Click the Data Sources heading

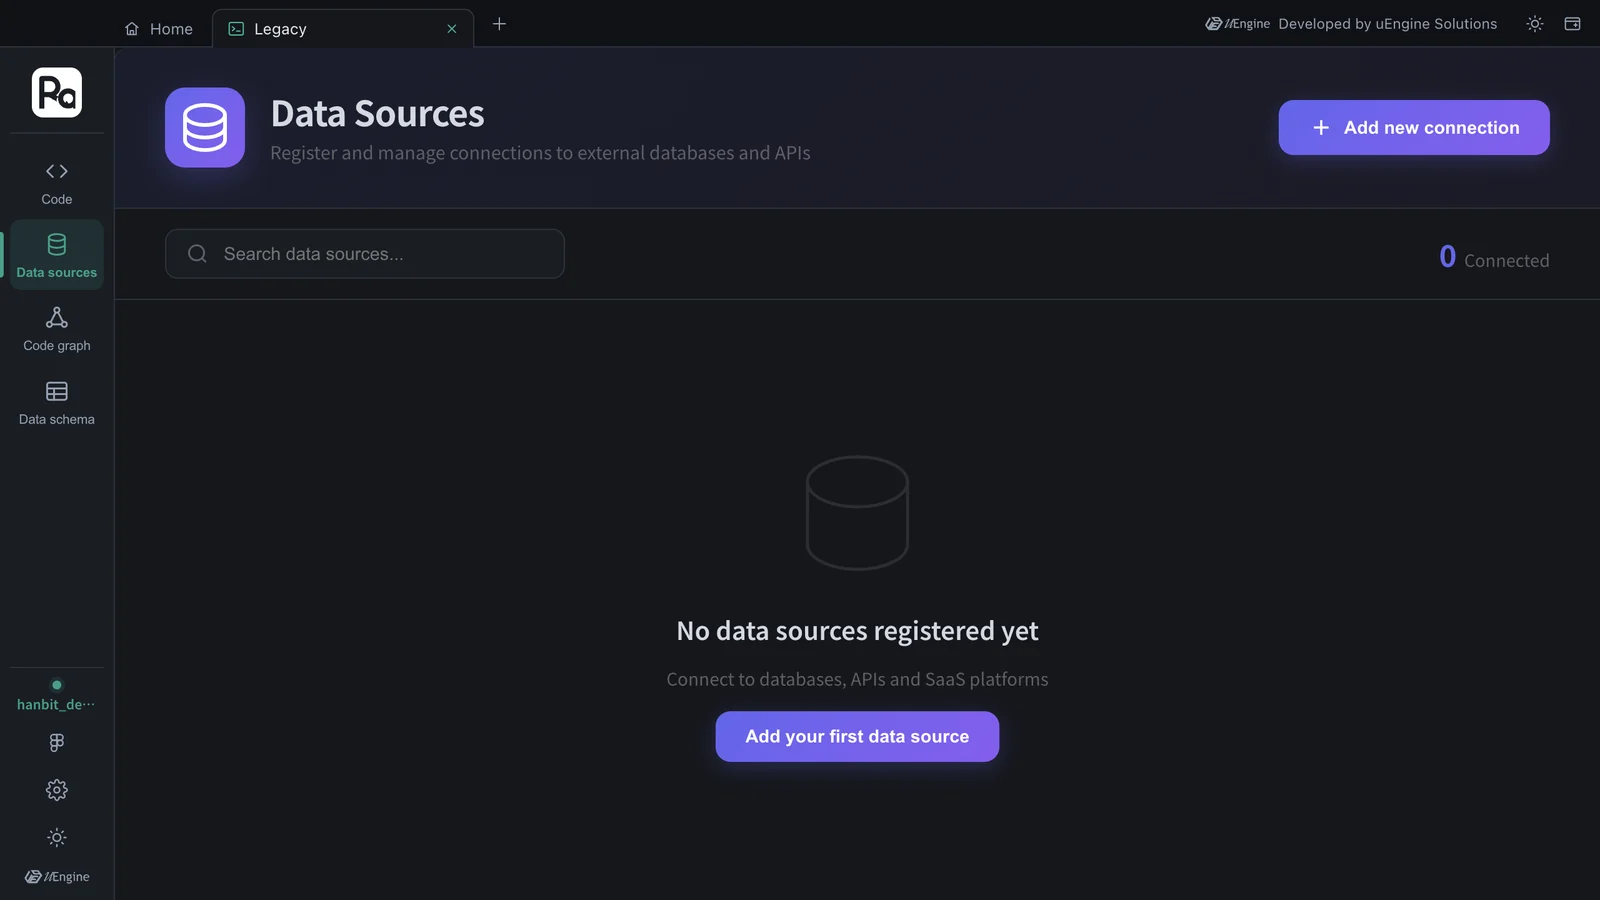coord(378,114)
